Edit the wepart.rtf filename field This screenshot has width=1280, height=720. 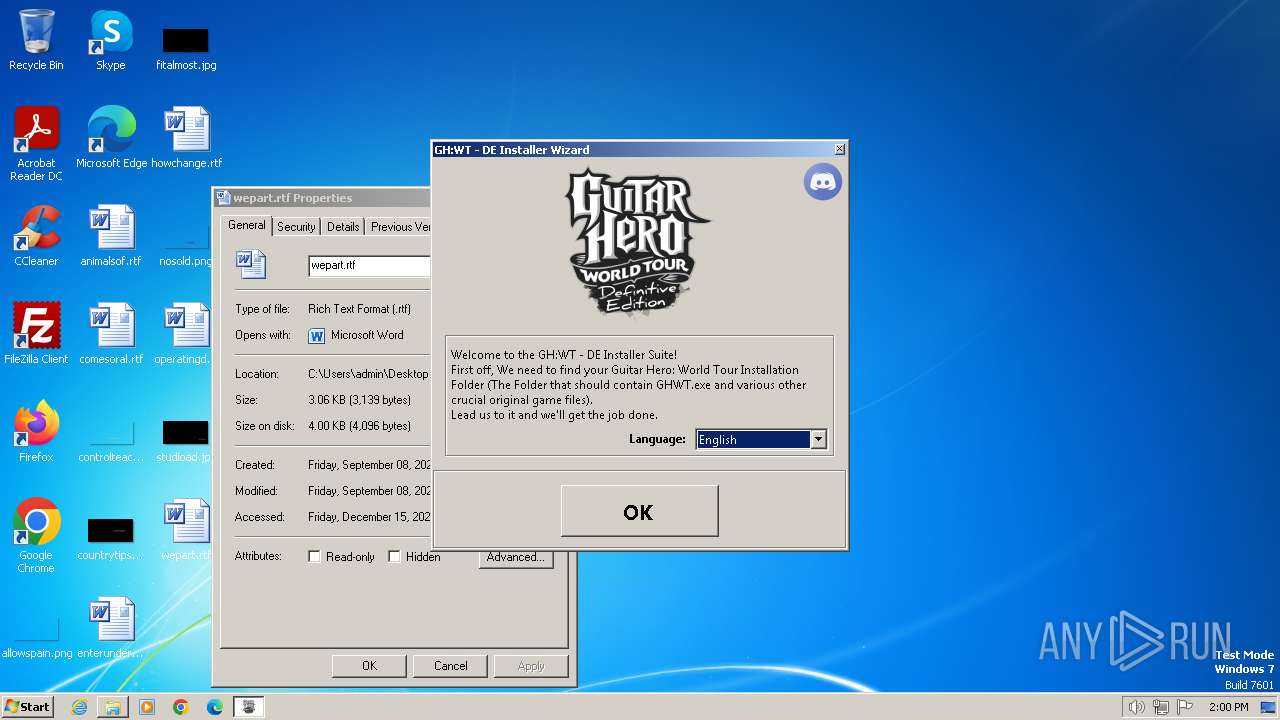tap(369, 265)
